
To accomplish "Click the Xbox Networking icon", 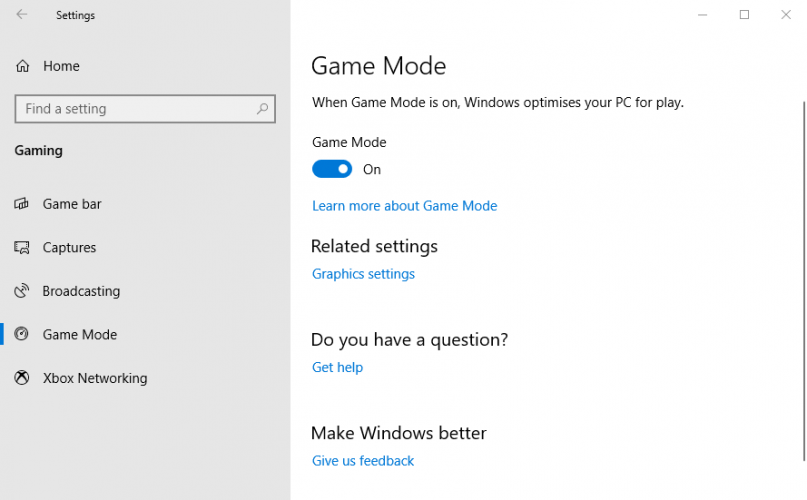I will point(22,379).
